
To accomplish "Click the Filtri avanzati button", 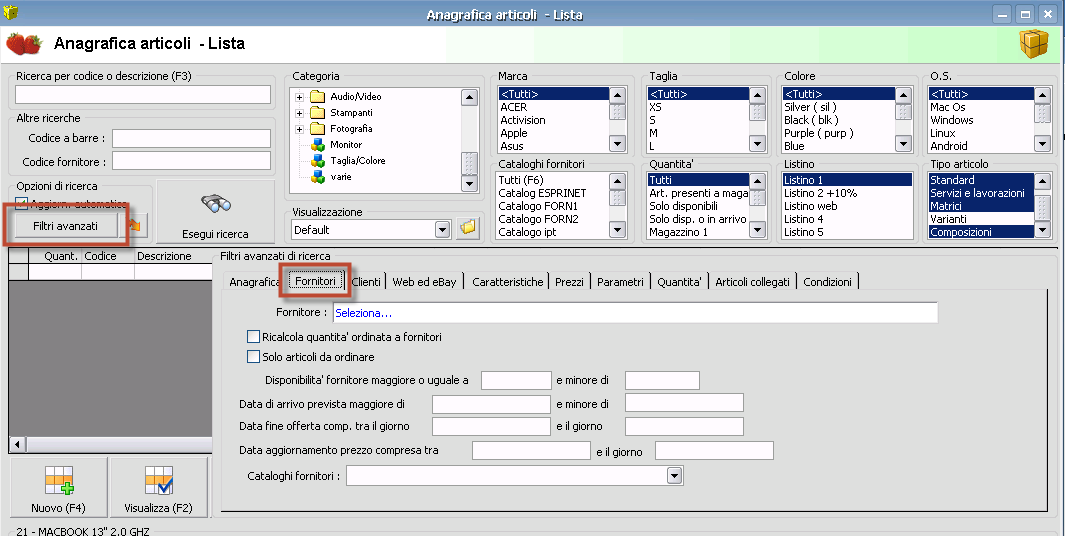I will 65,226.
